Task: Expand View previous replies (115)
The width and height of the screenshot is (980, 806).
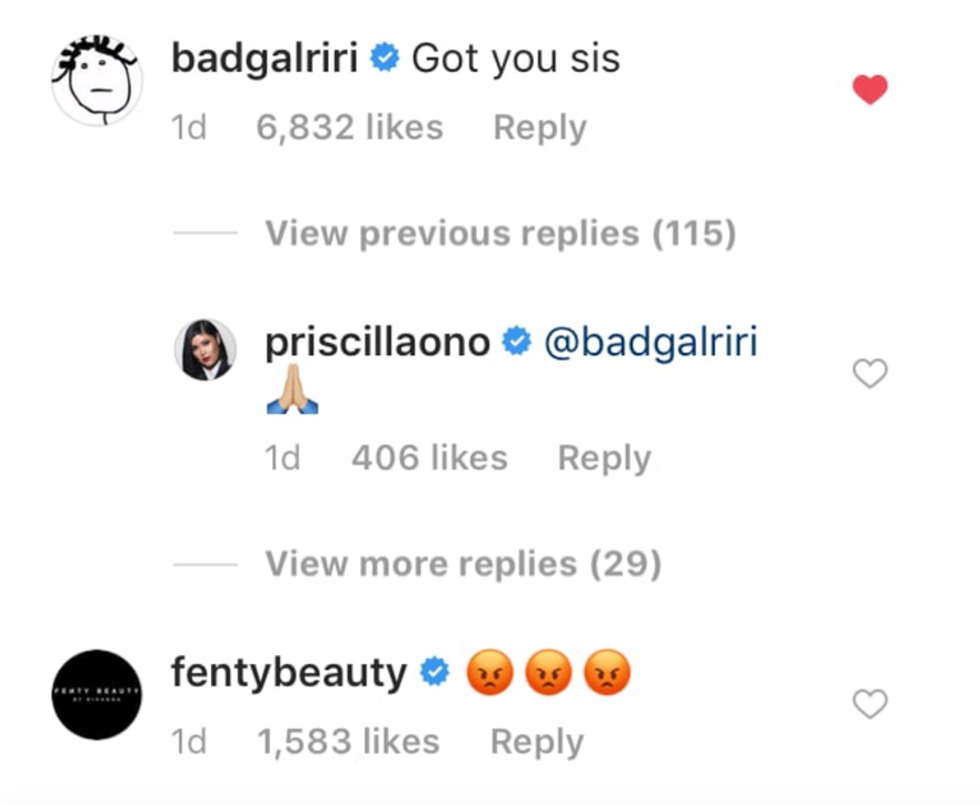Action: pos(500,234)
